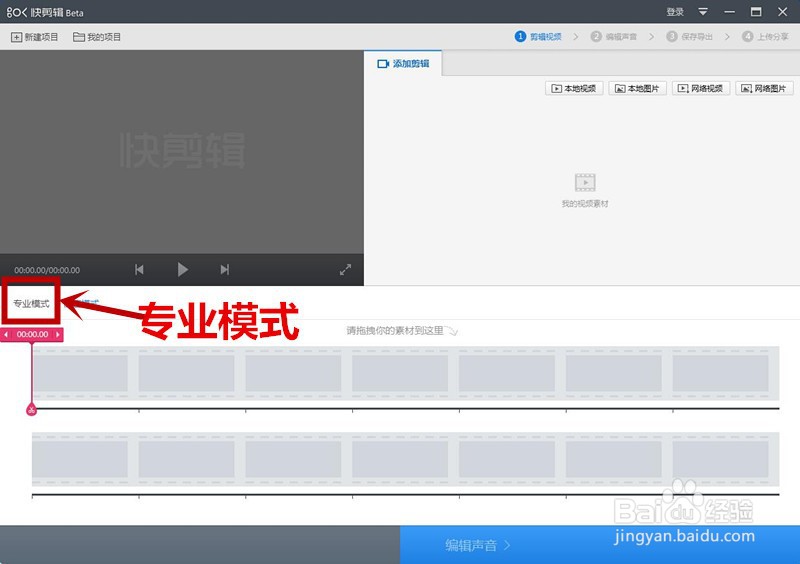Minimize the 快剪辑 window
The width and height of the screenshot is (800, 564).
(730, 12)
